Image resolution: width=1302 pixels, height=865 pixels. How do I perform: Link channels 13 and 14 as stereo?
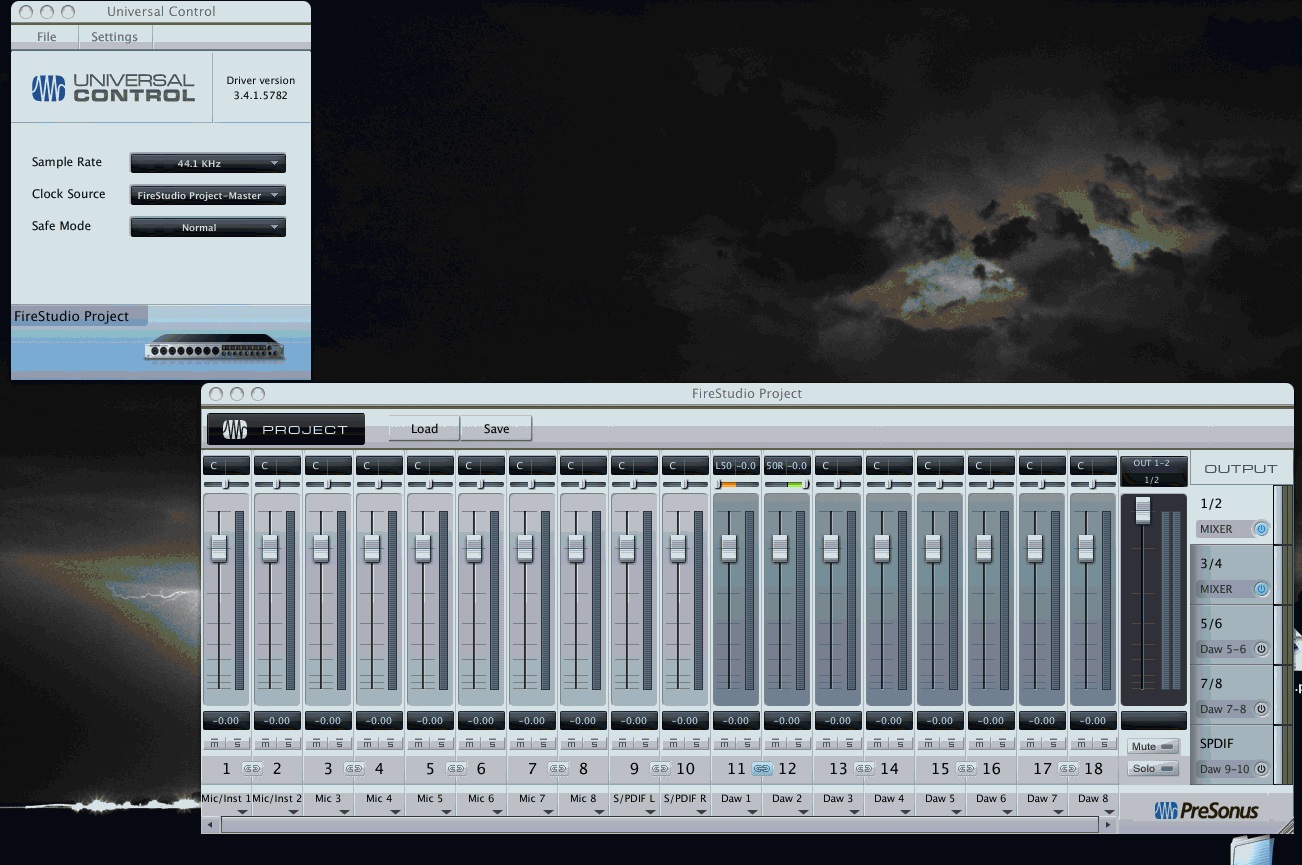pos(864,769)
